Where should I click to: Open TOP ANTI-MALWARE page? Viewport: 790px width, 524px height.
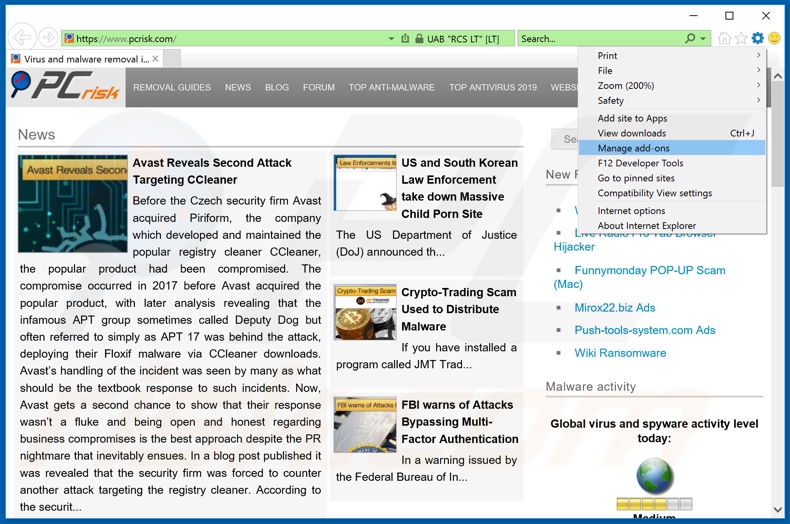[x=391, y=87]
